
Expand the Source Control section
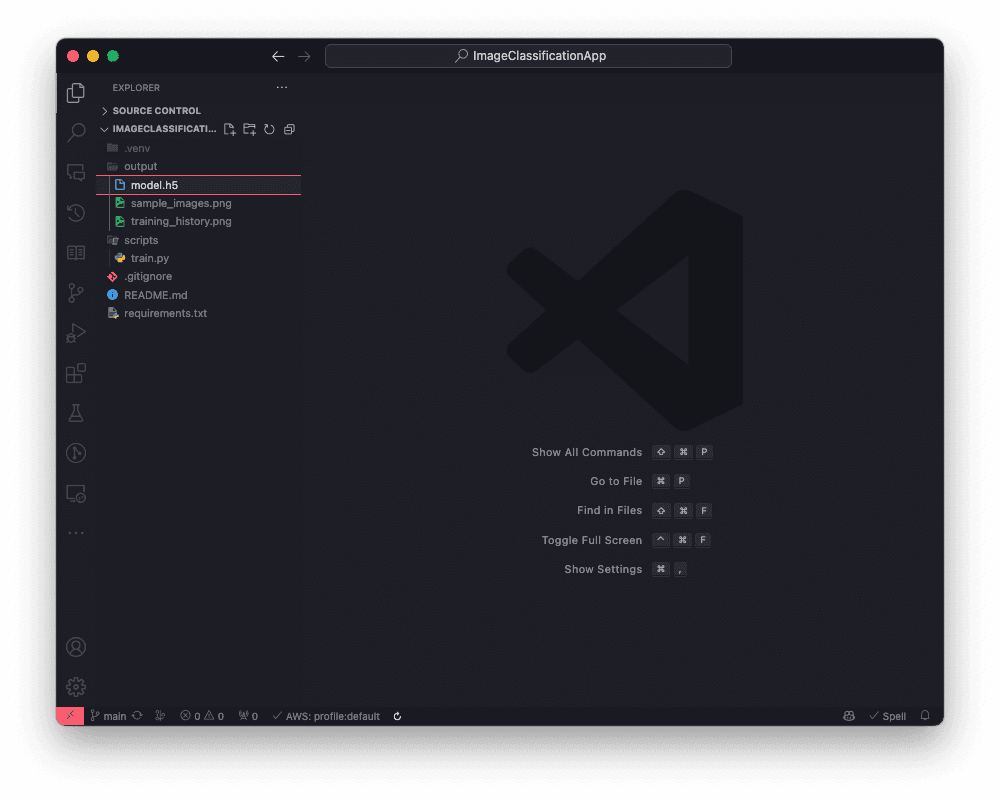click(x=198, y=111)
